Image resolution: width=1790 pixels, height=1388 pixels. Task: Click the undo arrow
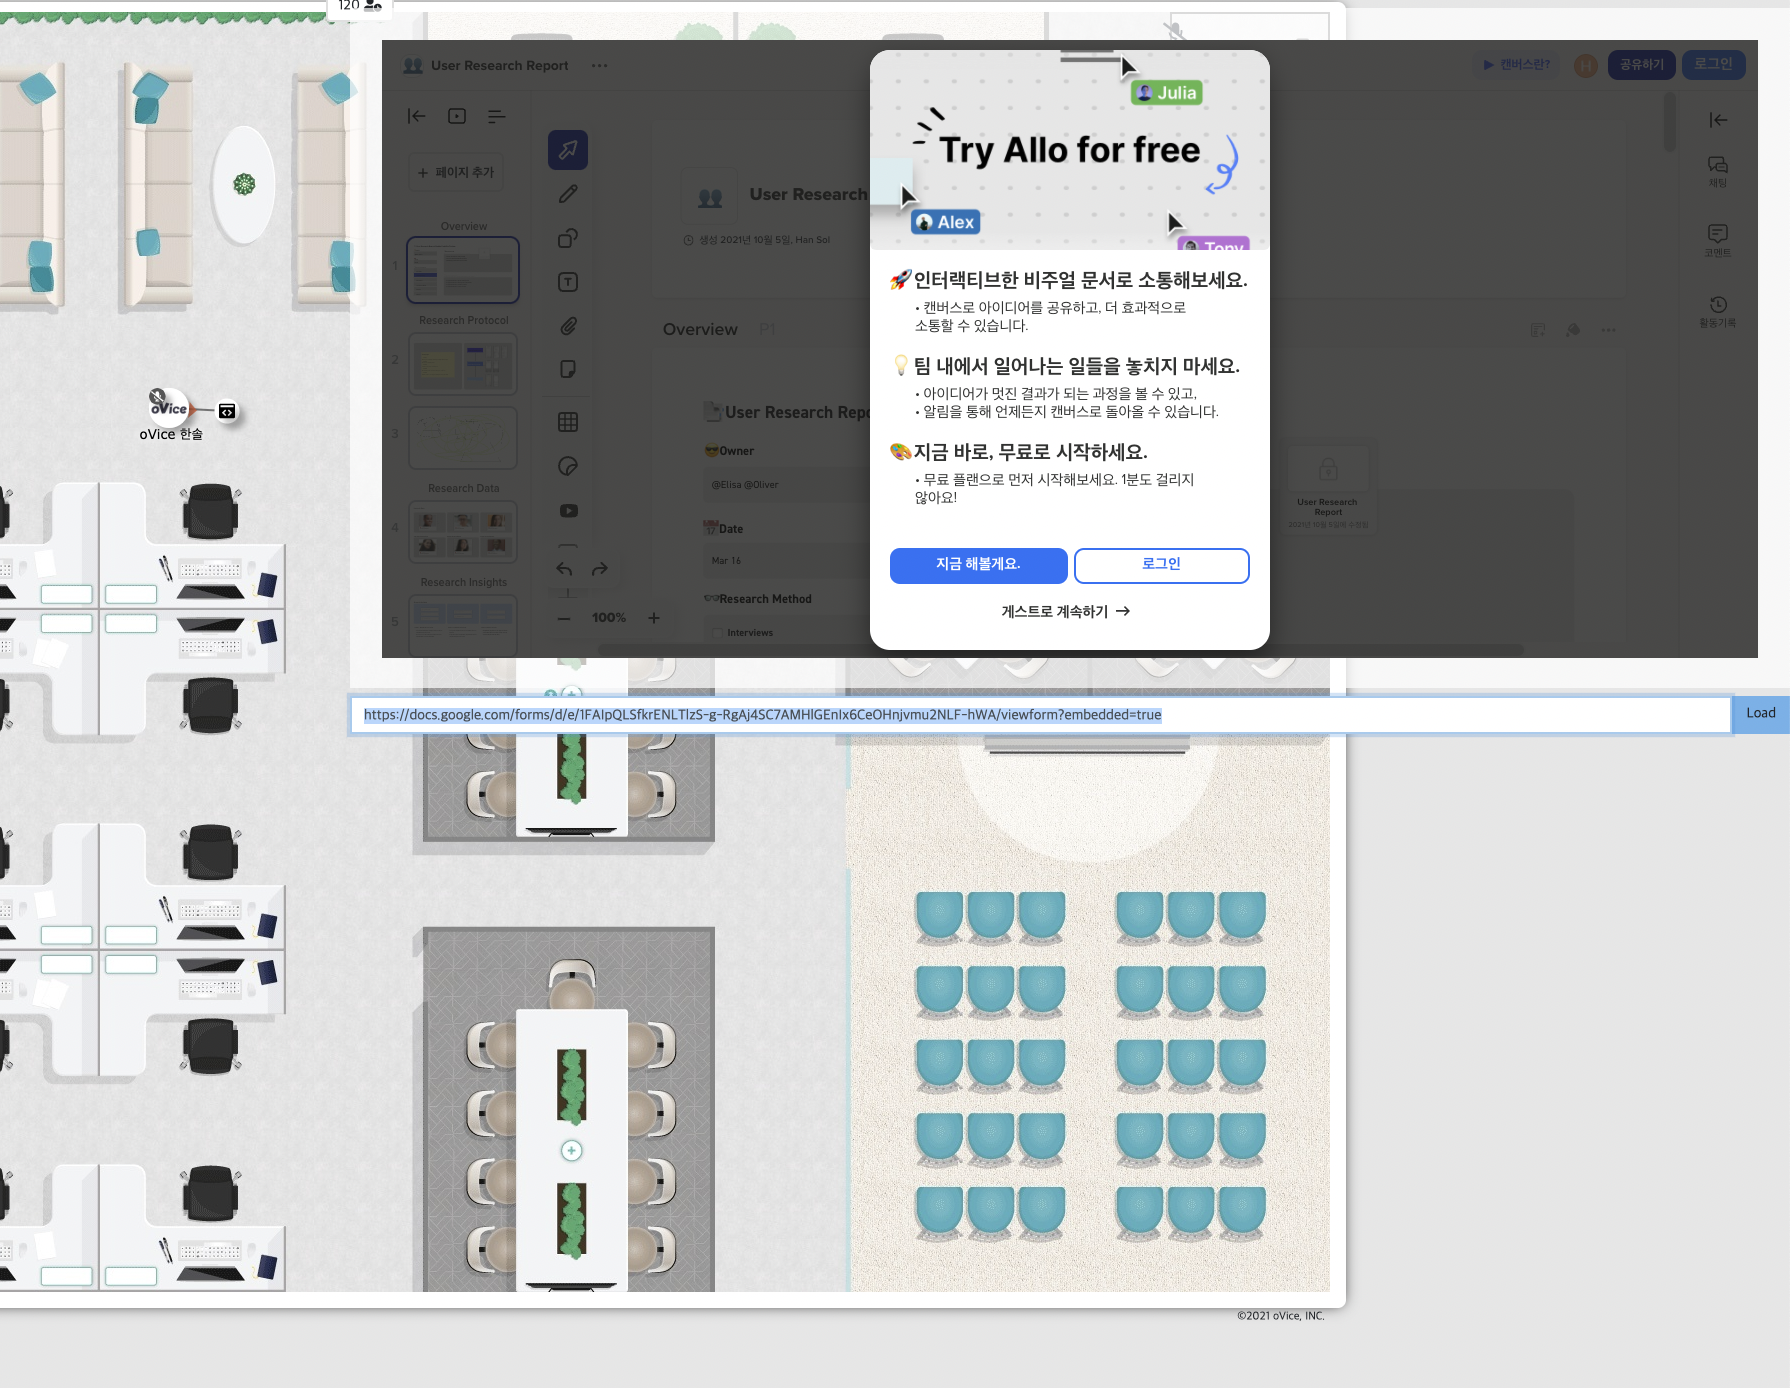pyautogui.click(x=564, y=569)
